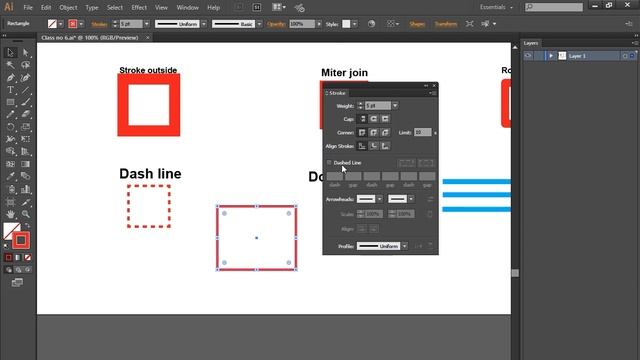Select the Column Graph tool
The image size is (640, 360).
point(25,189)
